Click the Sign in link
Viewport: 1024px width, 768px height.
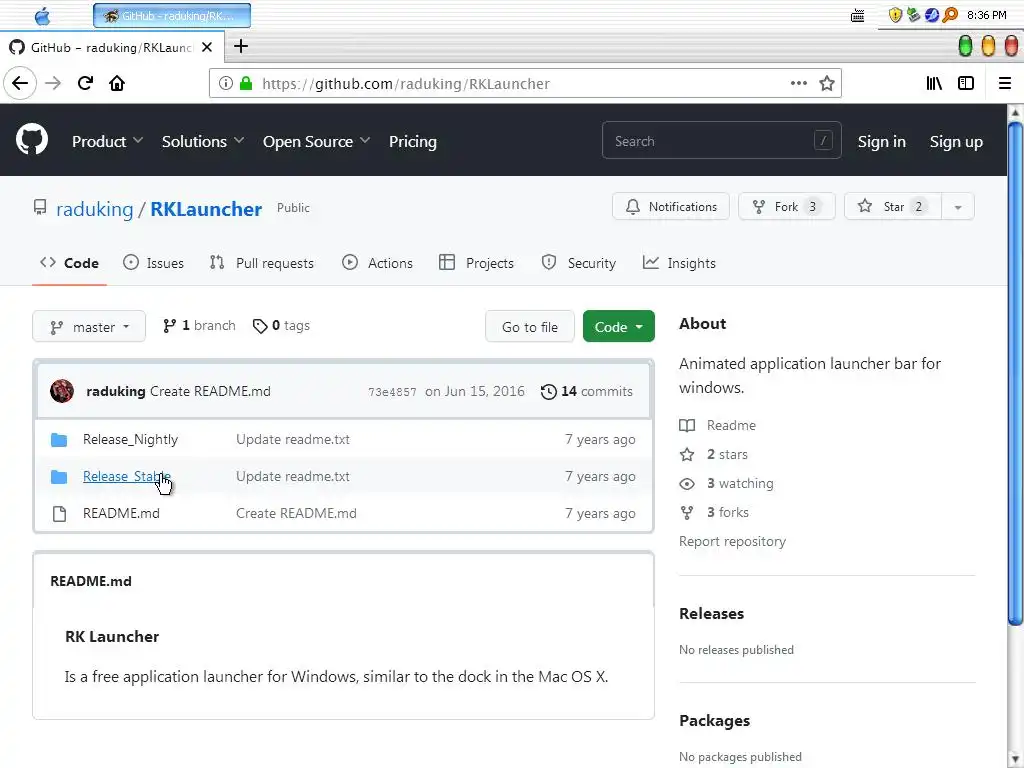point(882,141)
